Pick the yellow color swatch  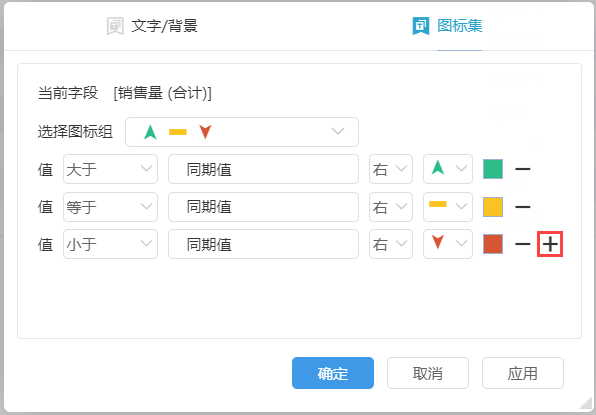pos(493,207)
